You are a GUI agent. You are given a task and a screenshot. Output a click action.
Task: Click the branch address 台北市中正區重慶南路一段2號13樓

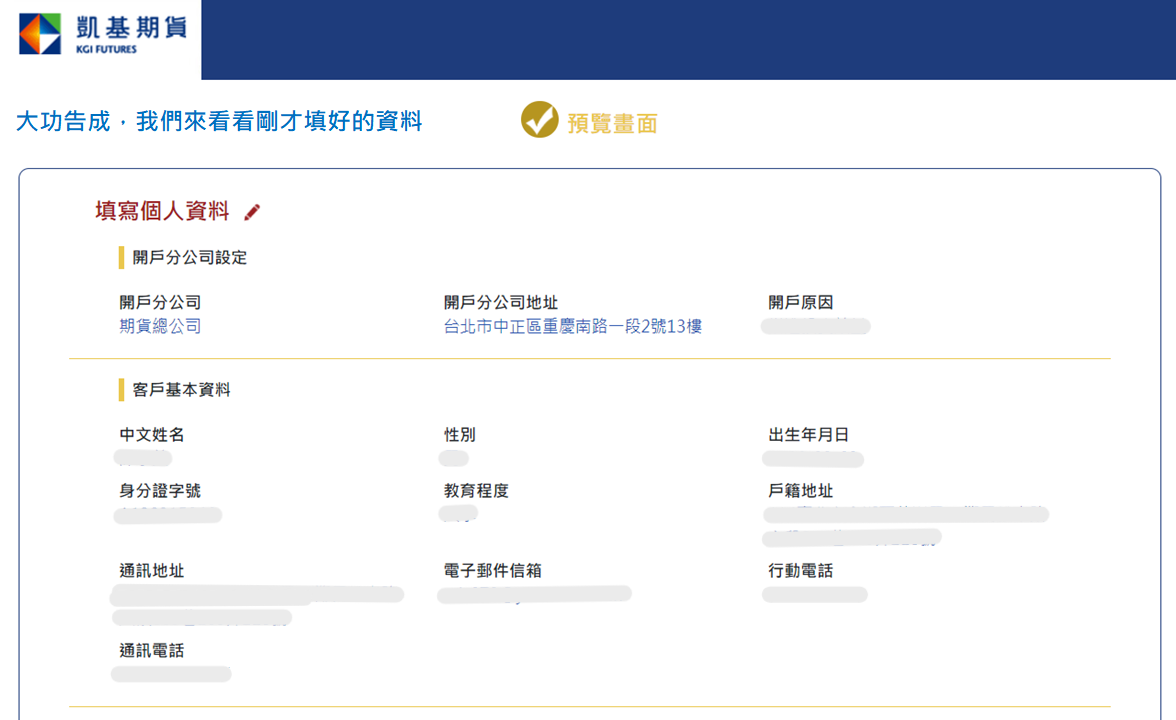click(x=572, y=326)
